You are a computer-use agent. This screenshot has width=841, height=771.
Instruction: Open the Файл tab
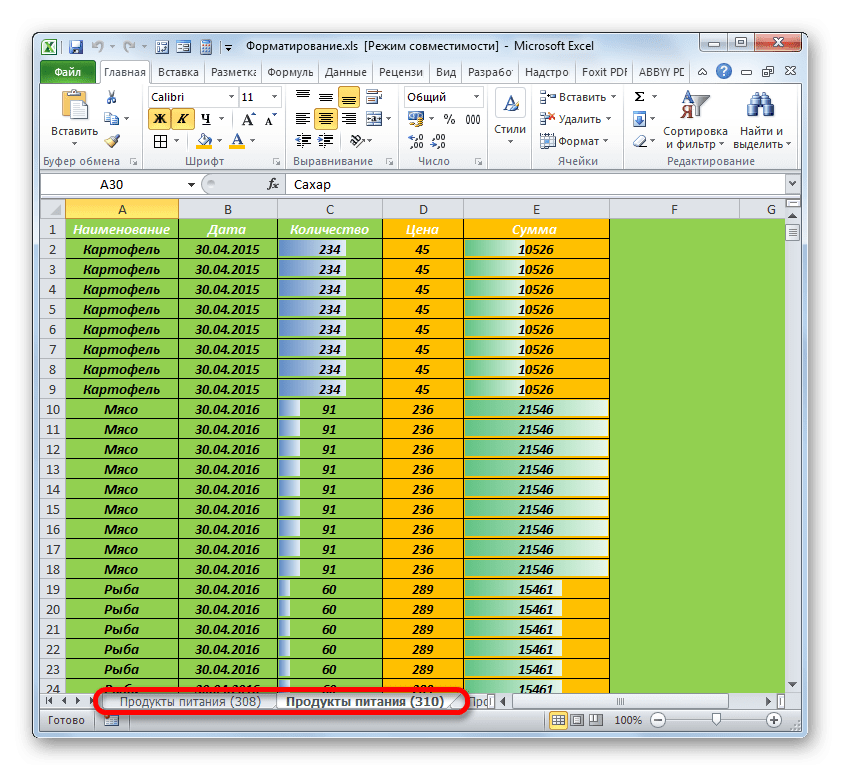click(x=68, y=72)
